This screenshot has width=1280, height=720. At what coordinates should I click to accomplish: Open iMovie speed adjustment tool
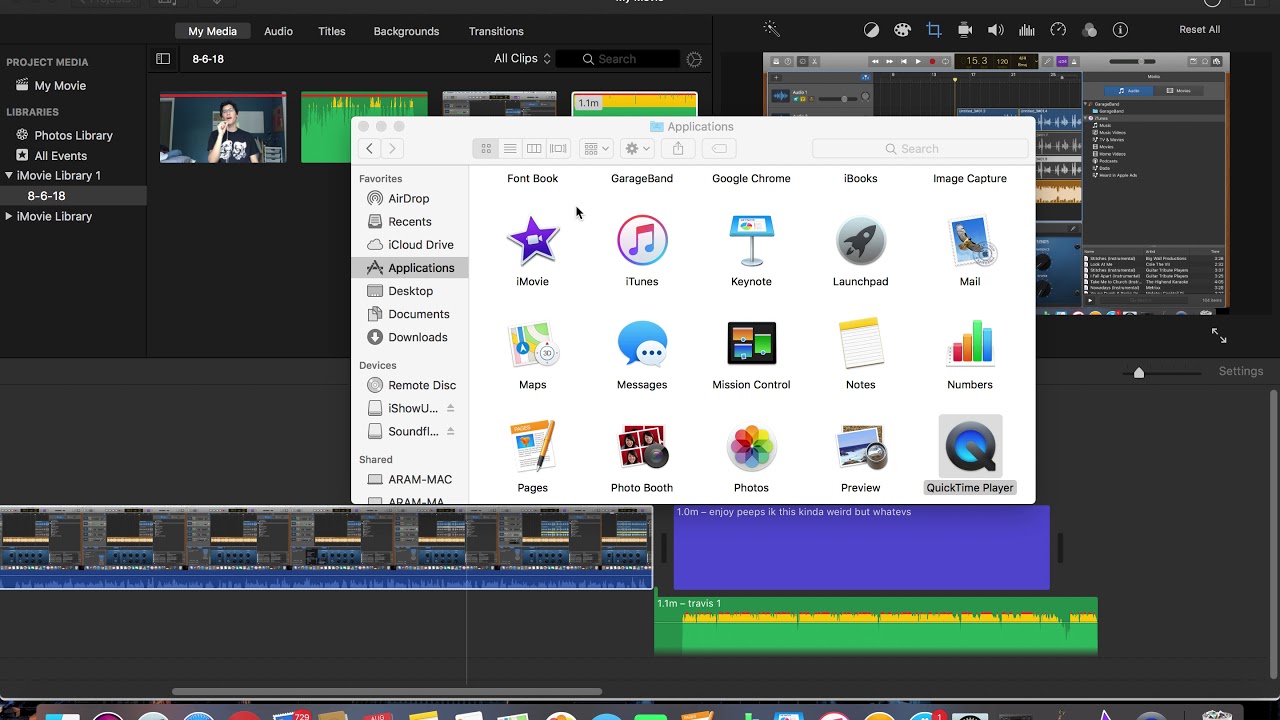pyautogui.click(x=1058, y=30)
